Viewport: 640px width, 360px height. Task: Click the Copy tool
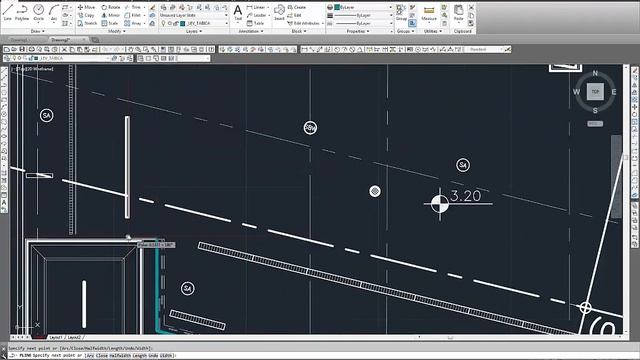click(x=86, y=15)
